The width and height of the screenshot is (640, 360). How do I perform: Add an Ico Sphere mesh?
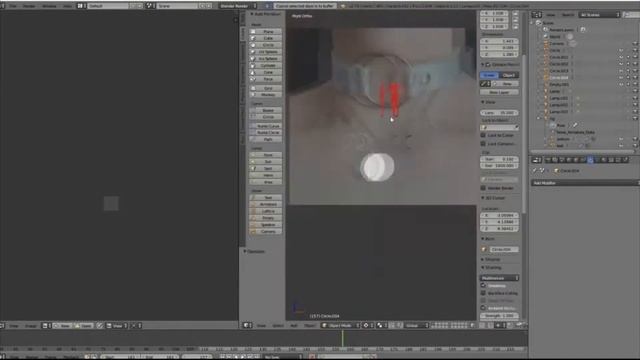tap(266, 58)
